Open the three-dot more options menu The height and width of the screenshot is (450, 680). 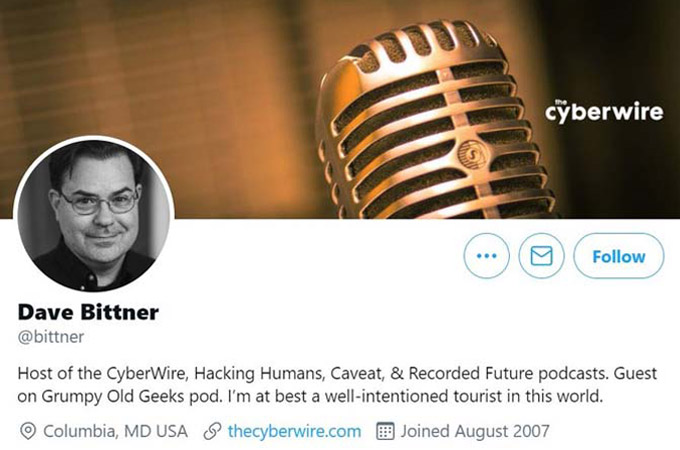[486, 256]
